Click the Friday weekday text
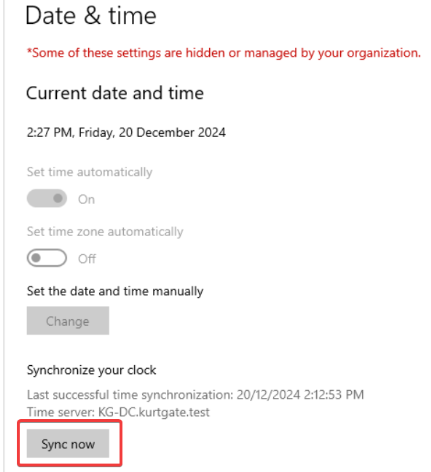The height and width of the screenshot is (472, 431). pos(97,133)
